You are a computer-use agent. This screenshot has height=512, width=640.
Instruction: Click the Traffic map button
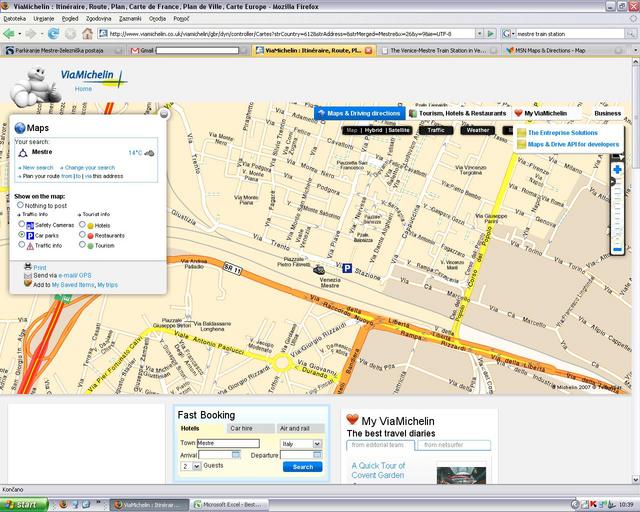pos(436,130)
